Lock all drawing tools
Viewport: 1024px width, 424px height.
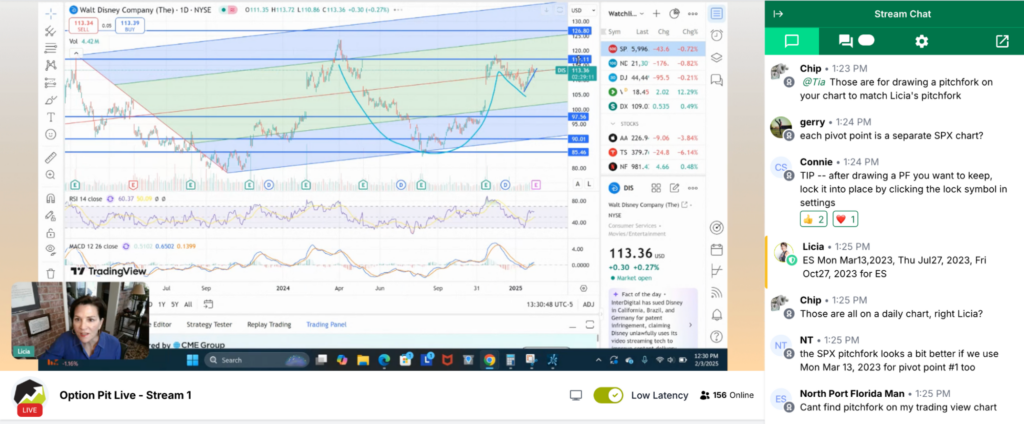tap(50, 233)
